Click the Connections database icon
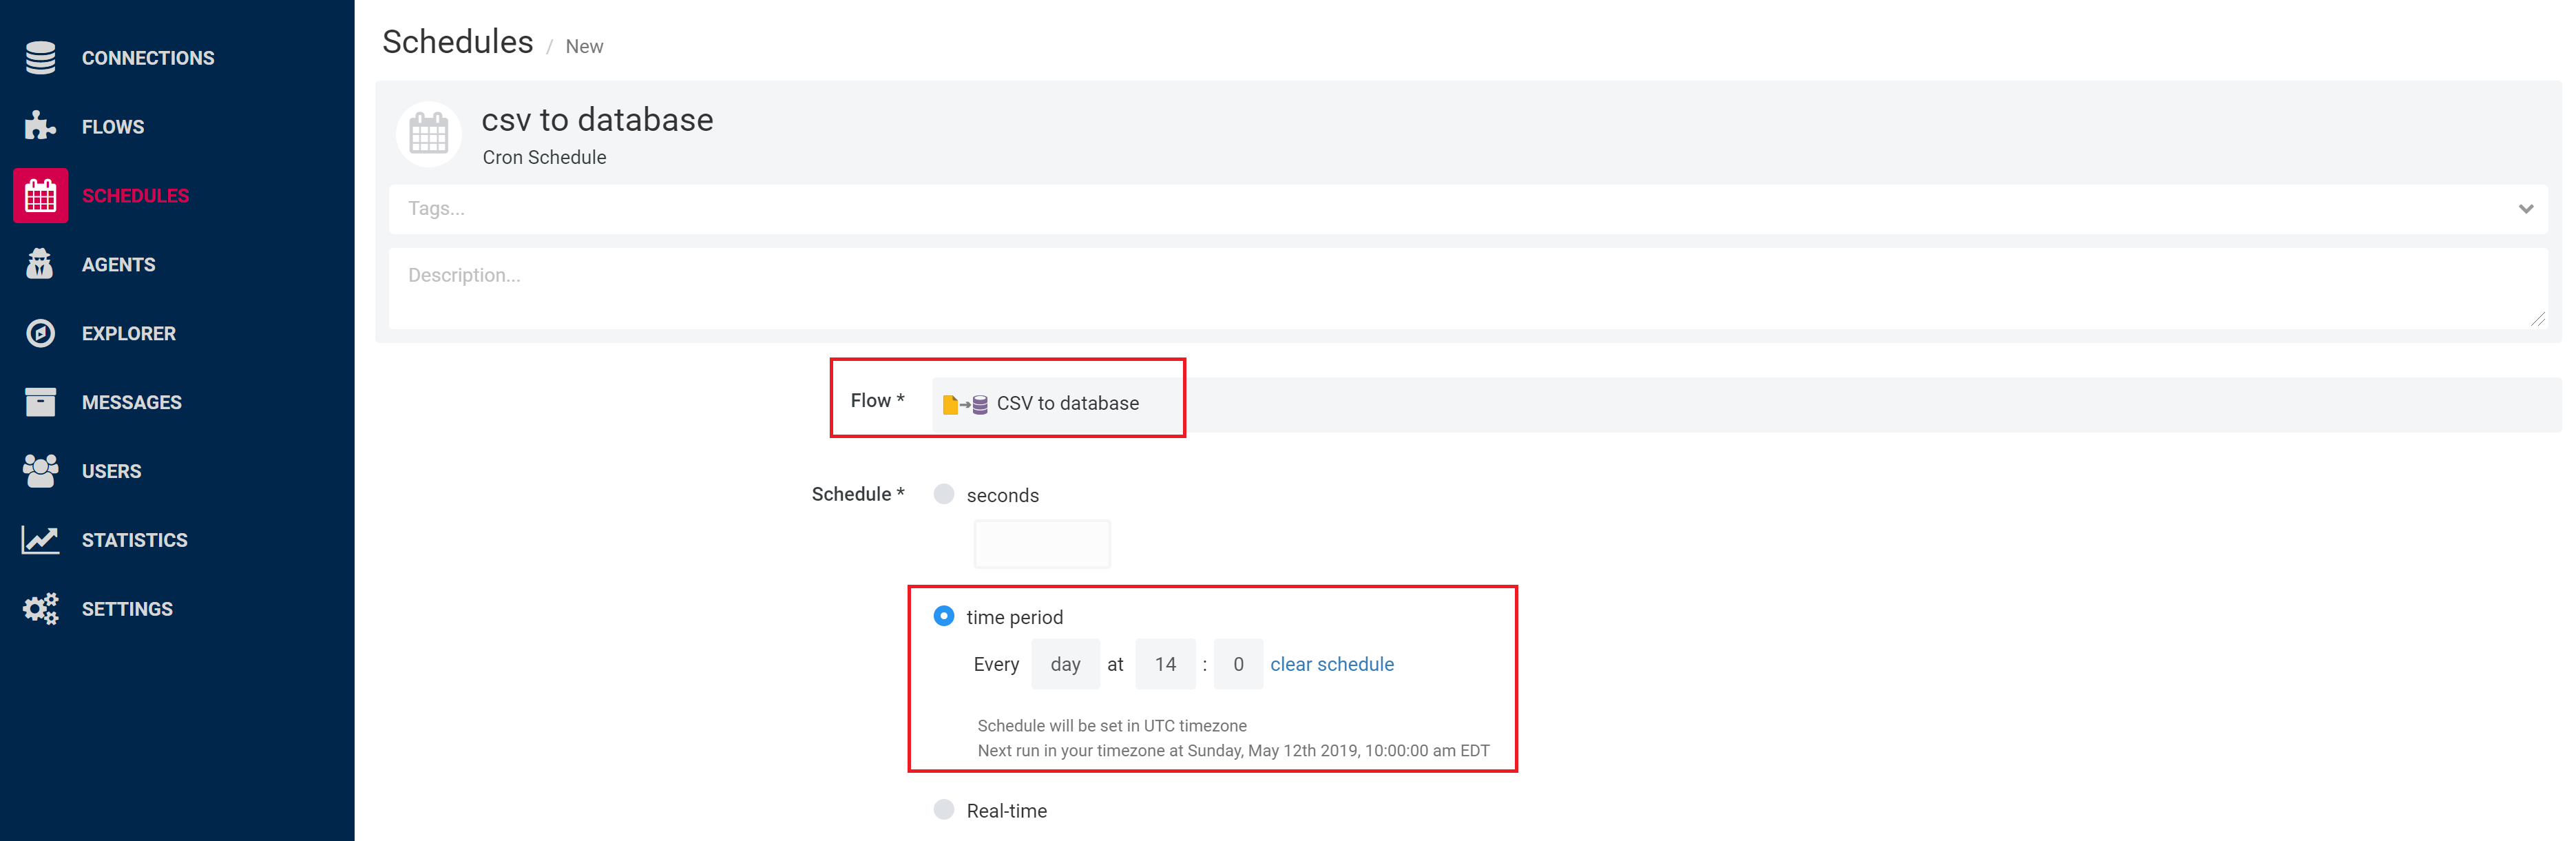The width and height of the screenshot is (2576, 841). pyautogui.click(x=40, y=58)
